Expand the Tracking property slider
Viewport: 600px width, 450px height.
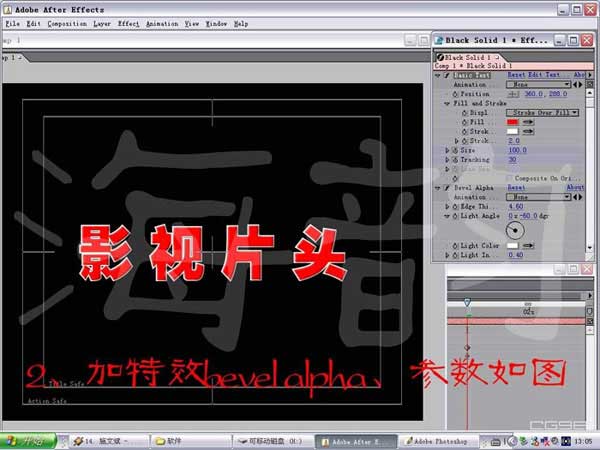coord(447,160)
